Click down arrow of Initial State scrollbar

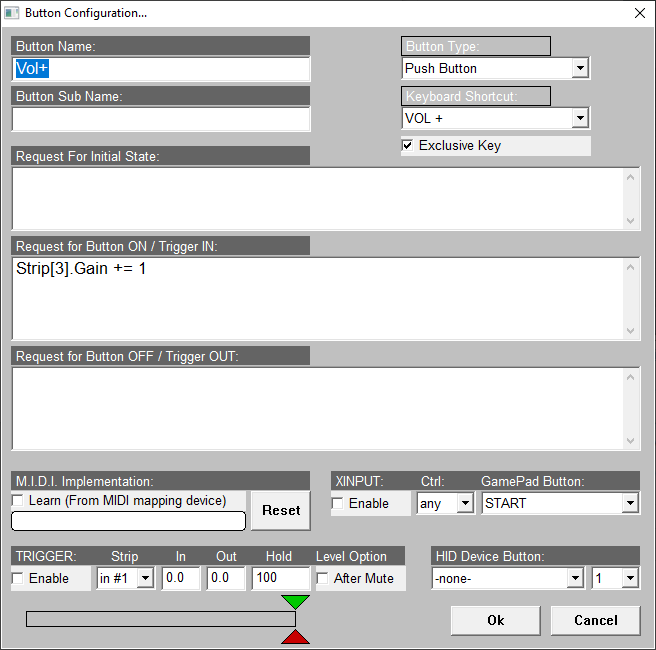point(630,220)
